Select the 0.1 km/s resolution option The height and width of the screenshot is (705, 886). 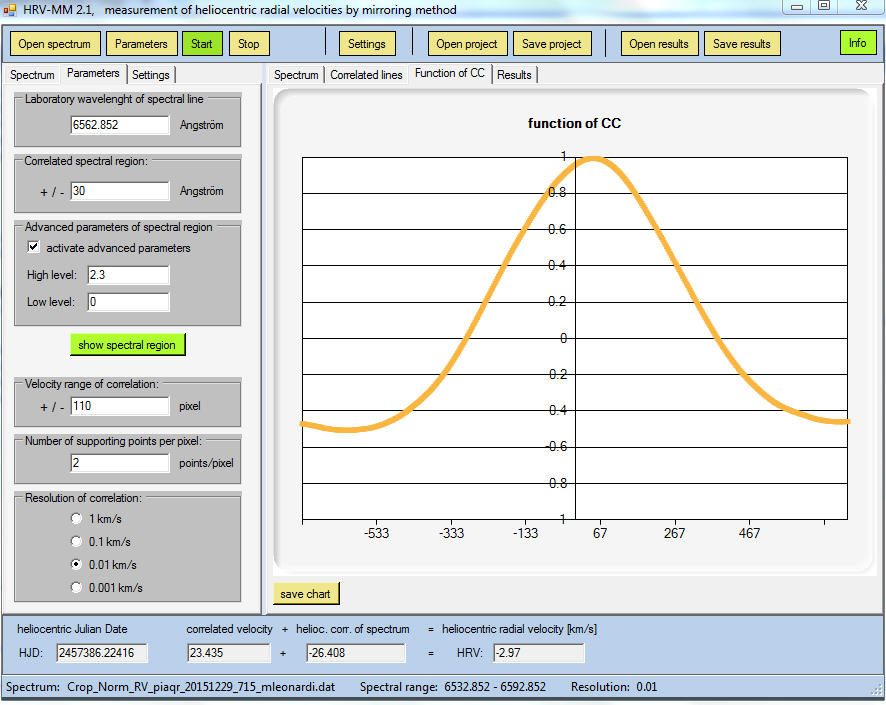click(x=77, y=542)
